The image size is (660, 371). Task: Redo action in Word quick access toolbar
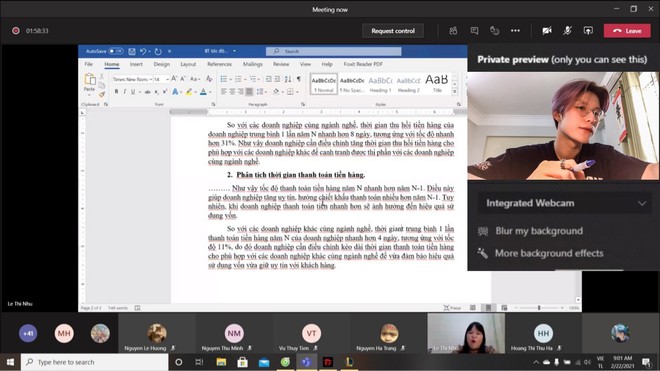tap(158, 51)
